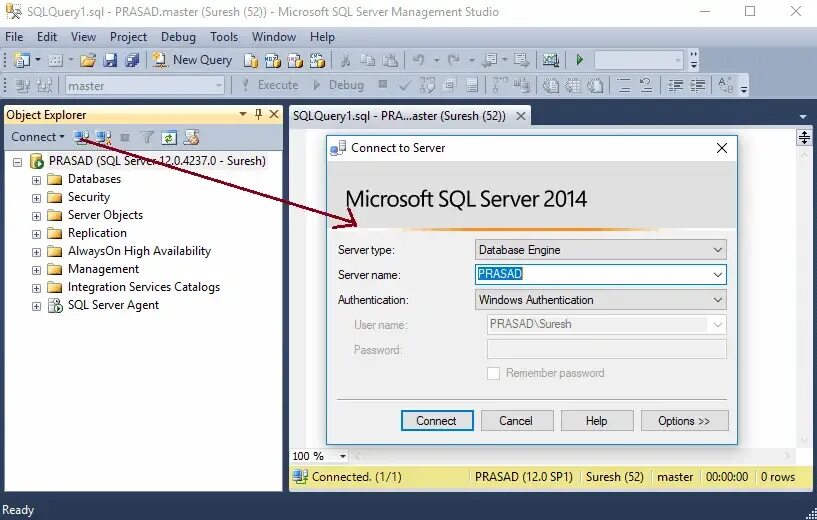Click the Connect button in dialog

point(437,420)
